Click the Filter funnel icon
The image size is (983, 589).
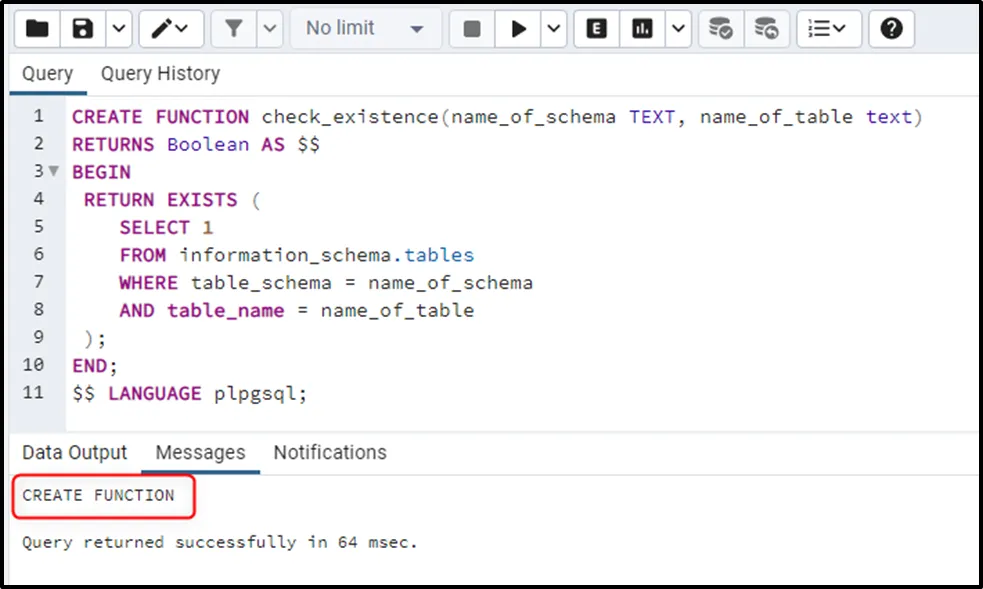[x=234, y=29]
